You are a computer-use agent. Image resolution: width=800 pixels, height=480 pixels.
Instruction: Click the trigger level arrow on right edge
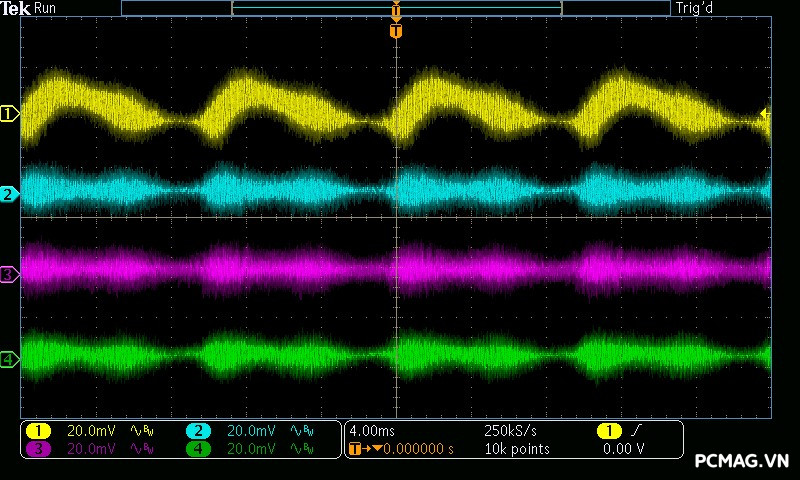click(765, 114)
